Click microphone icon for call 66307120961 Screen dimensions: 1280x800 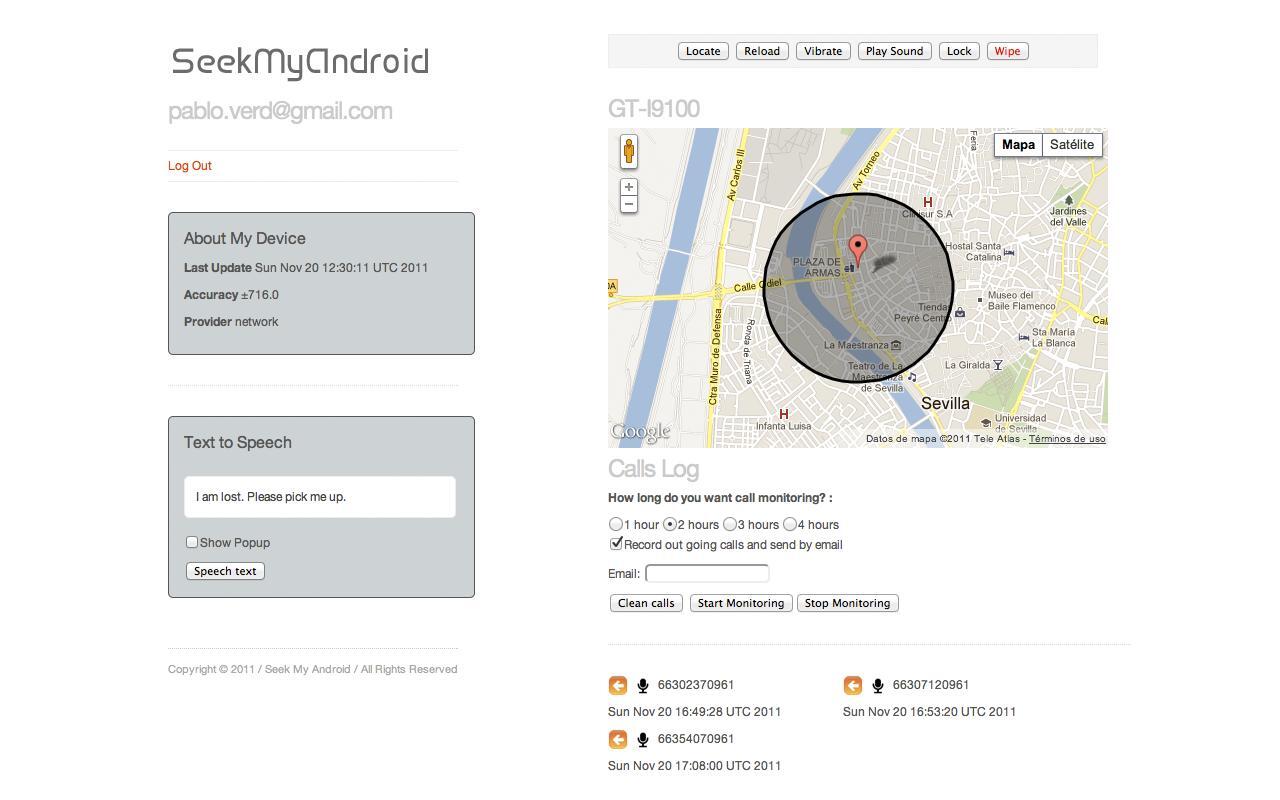click(878, 685)
